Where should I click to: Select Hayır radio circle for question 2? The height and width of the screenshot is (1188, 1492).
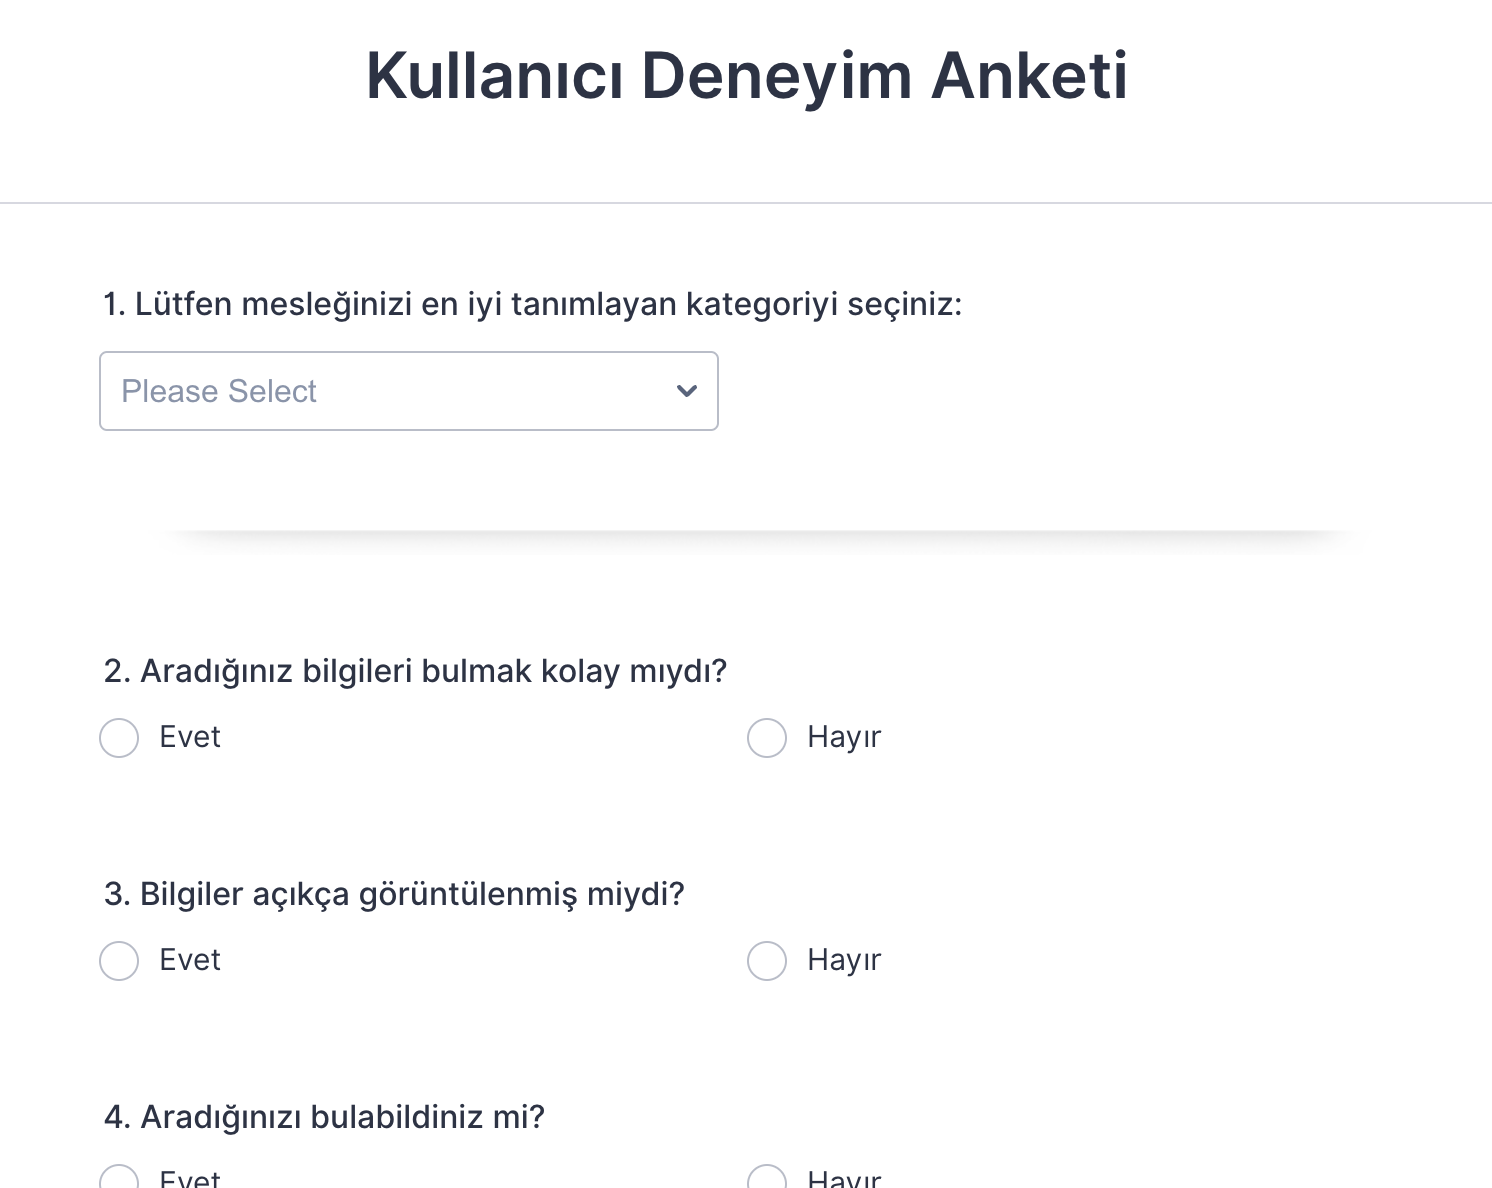click(x=767, y=738)
